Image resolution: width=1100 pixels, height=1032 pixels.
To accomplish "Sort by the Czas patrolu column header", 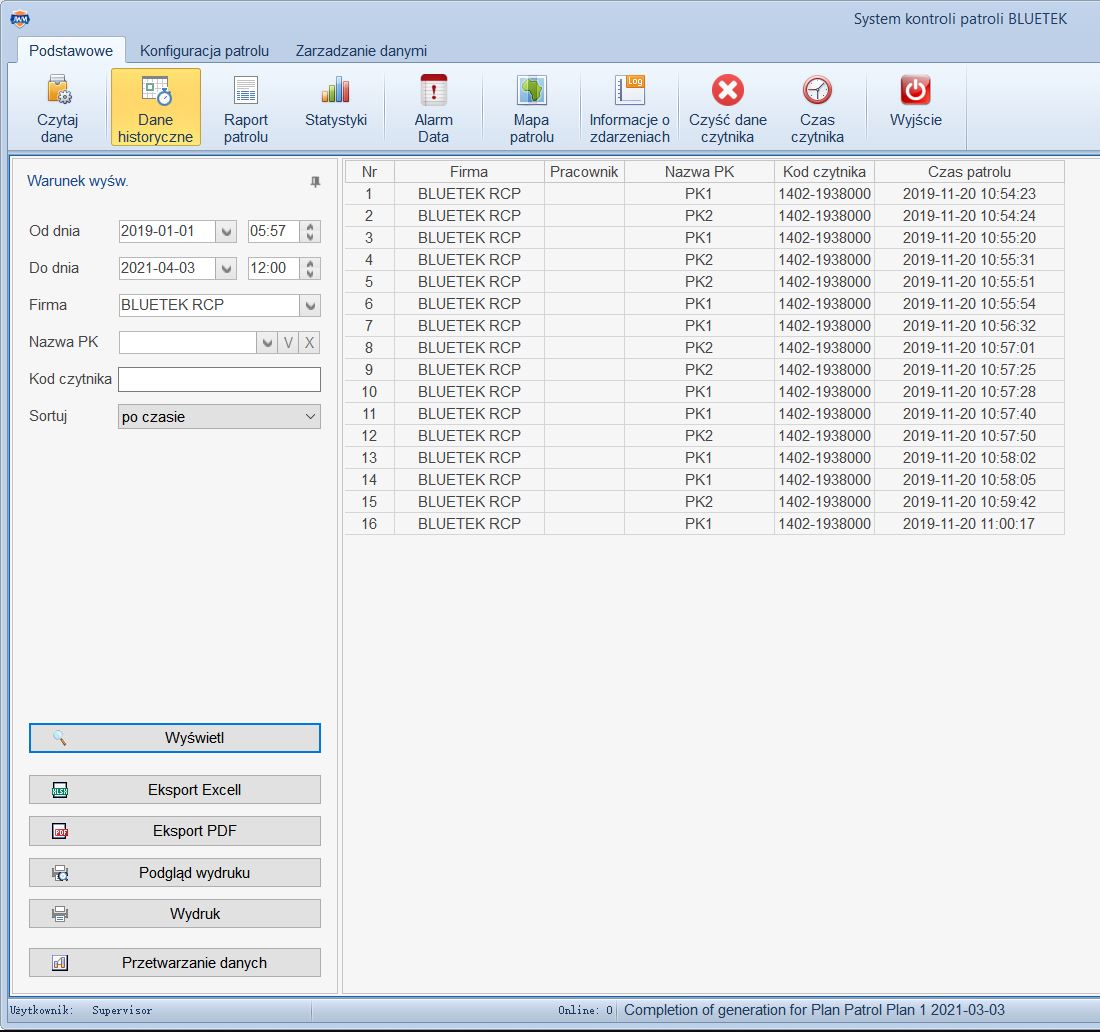I will (970, 172).
